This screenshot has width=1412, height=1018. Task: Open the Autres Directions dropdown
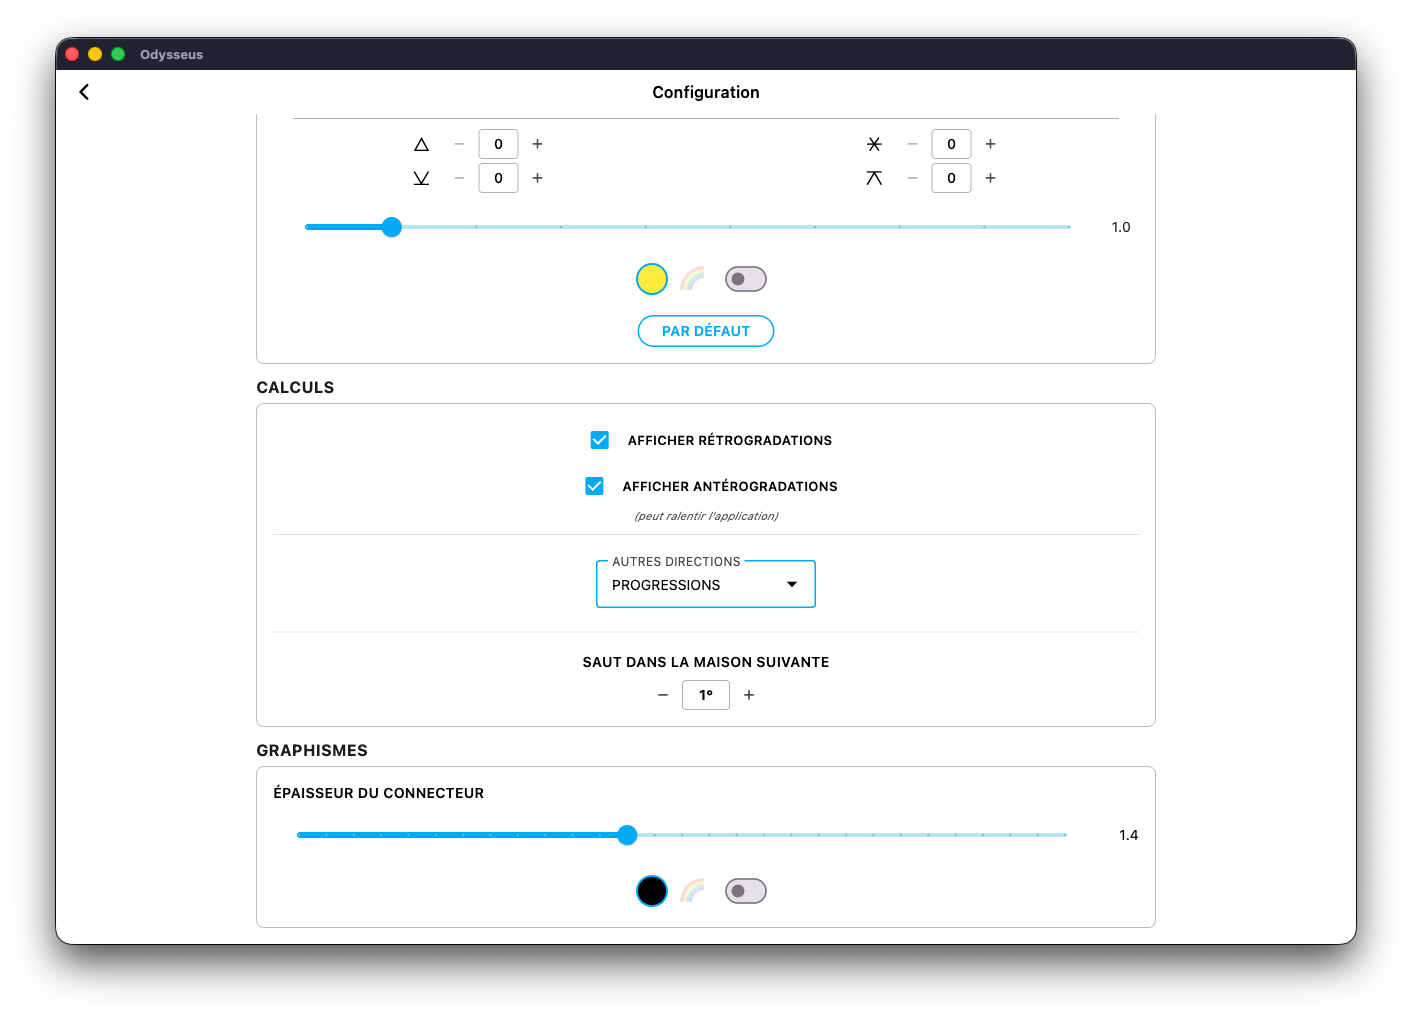706,585
